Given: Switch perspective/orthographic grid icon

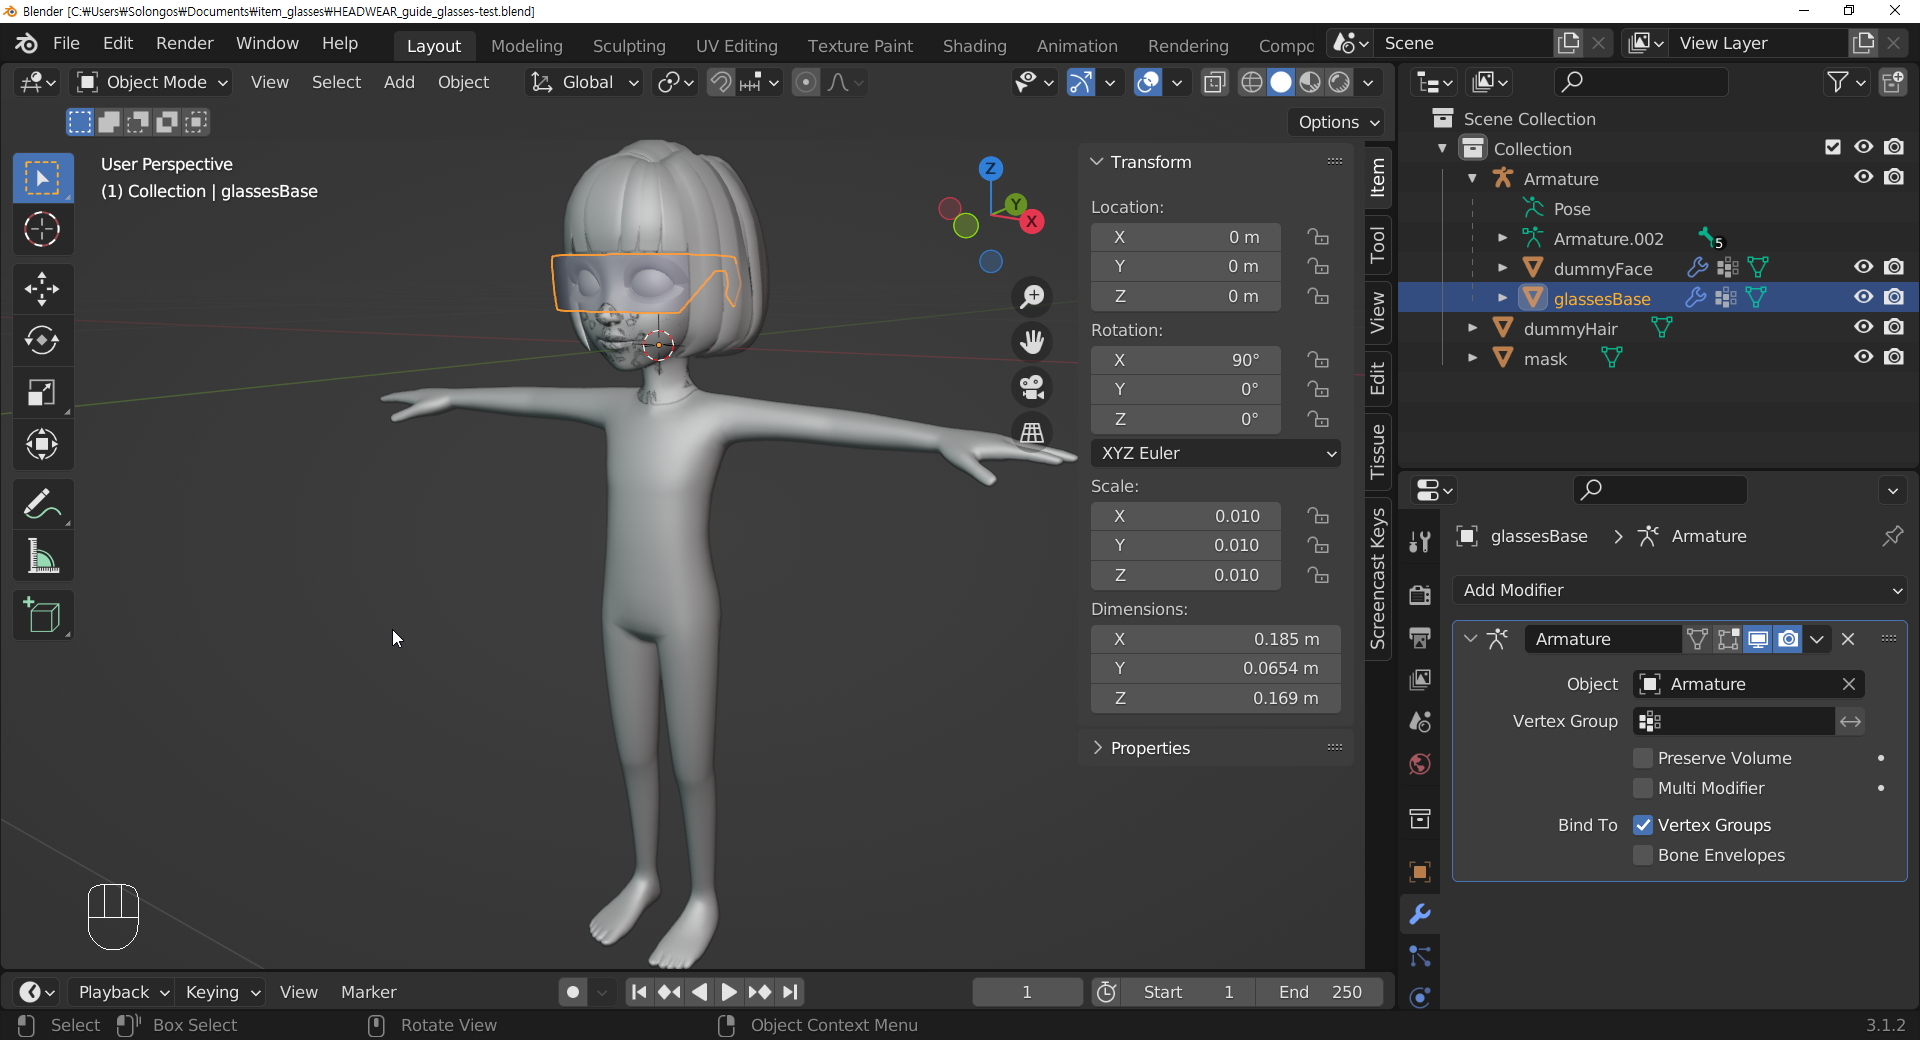Looking at the screenshot, I should tap(1032, 432).
